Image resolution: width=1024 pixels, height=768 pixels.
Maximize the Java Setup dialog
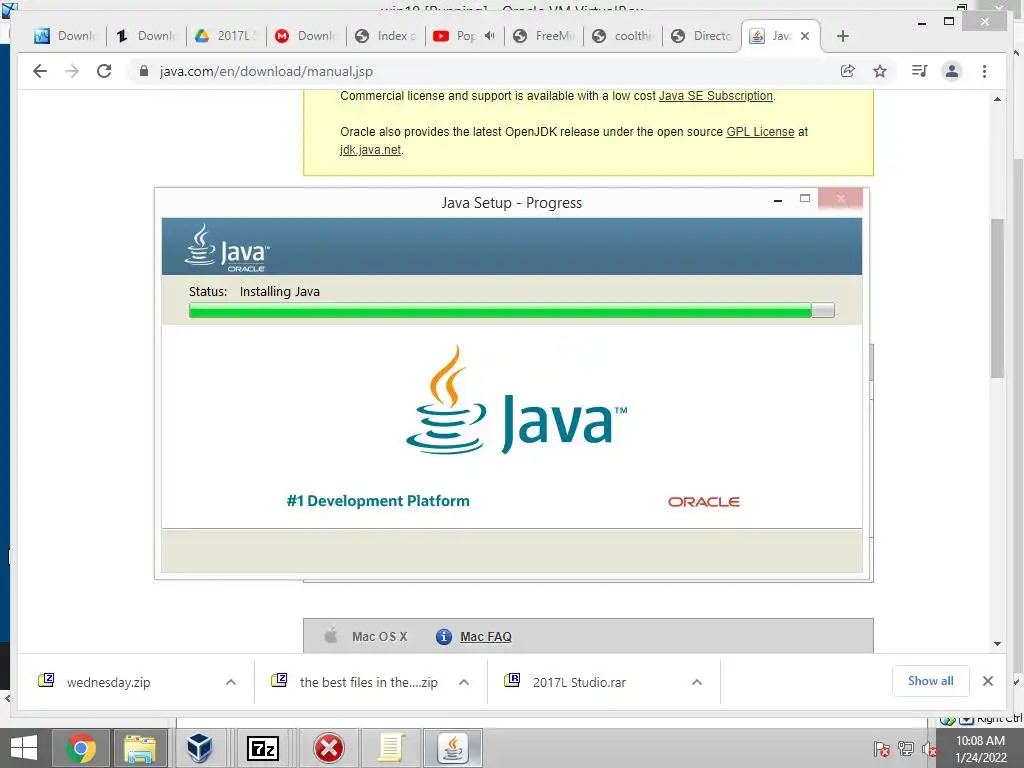pyautogui.click(x=805, y=199)
